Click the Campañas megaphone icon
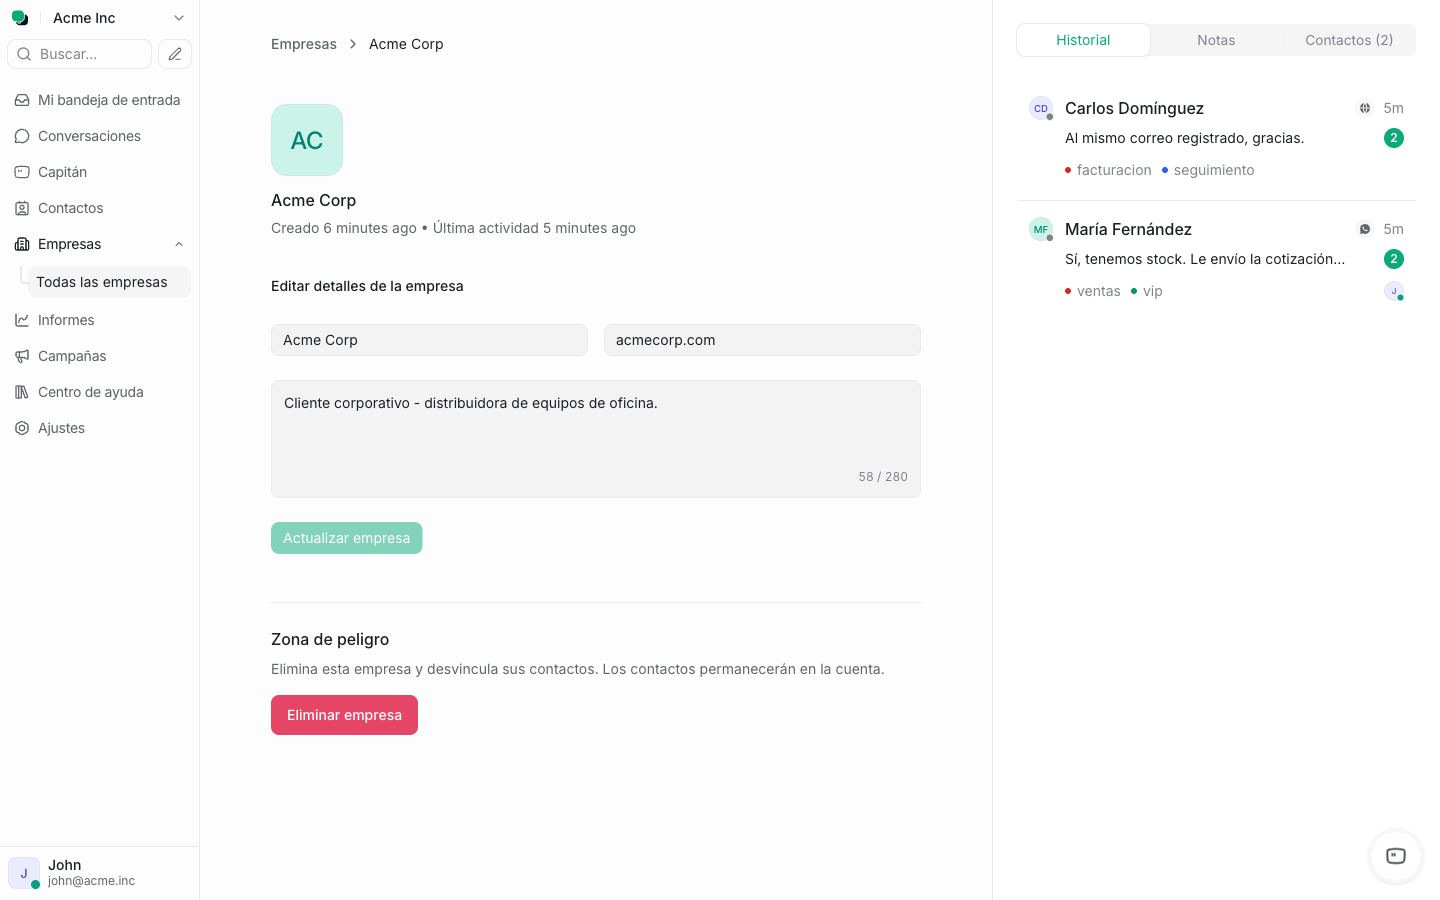Image resolution: width=1440 pixels, height=900 pixels. 22,356
